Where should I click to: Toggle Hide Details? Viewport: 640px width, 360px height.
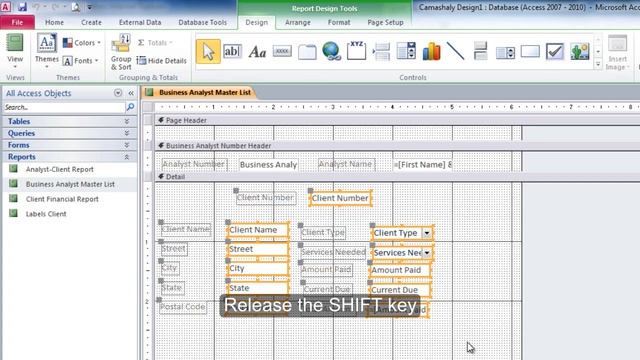click(161, 61)
